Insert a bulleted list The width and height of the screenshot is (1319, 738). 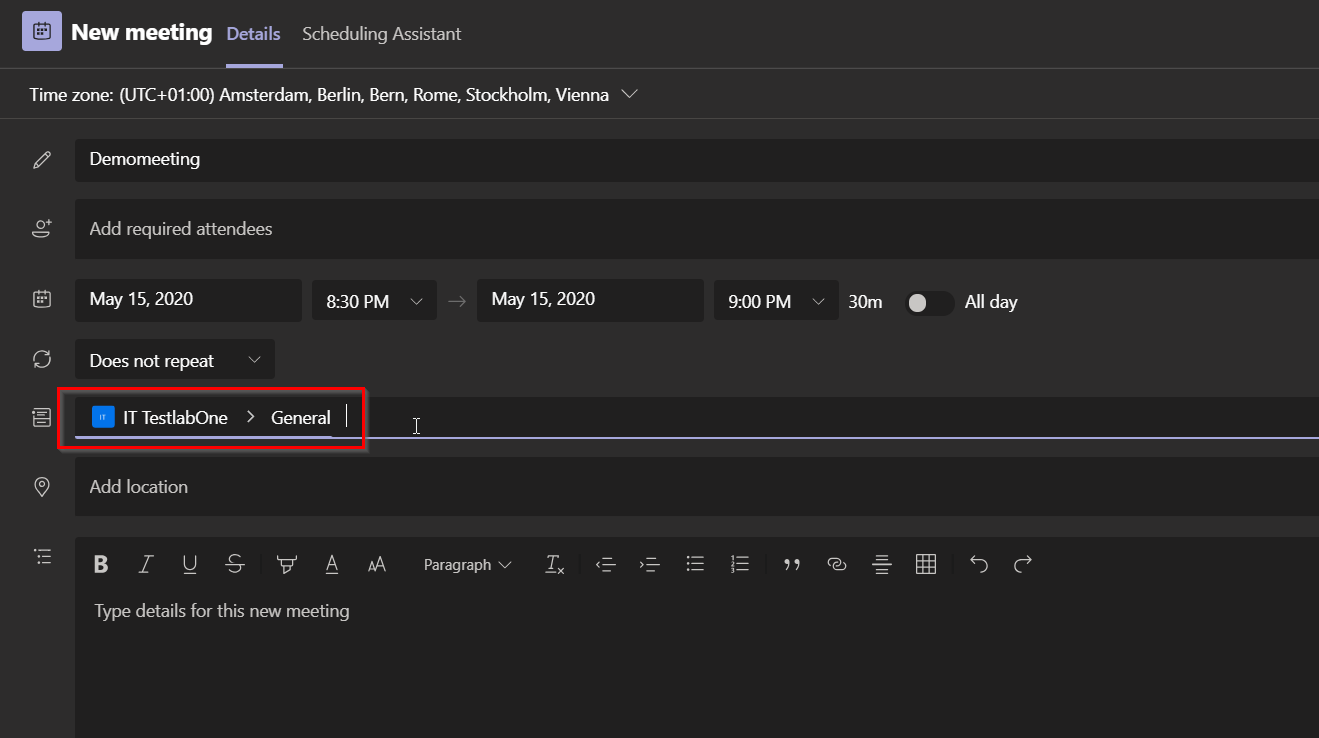(x=695, y=565)
